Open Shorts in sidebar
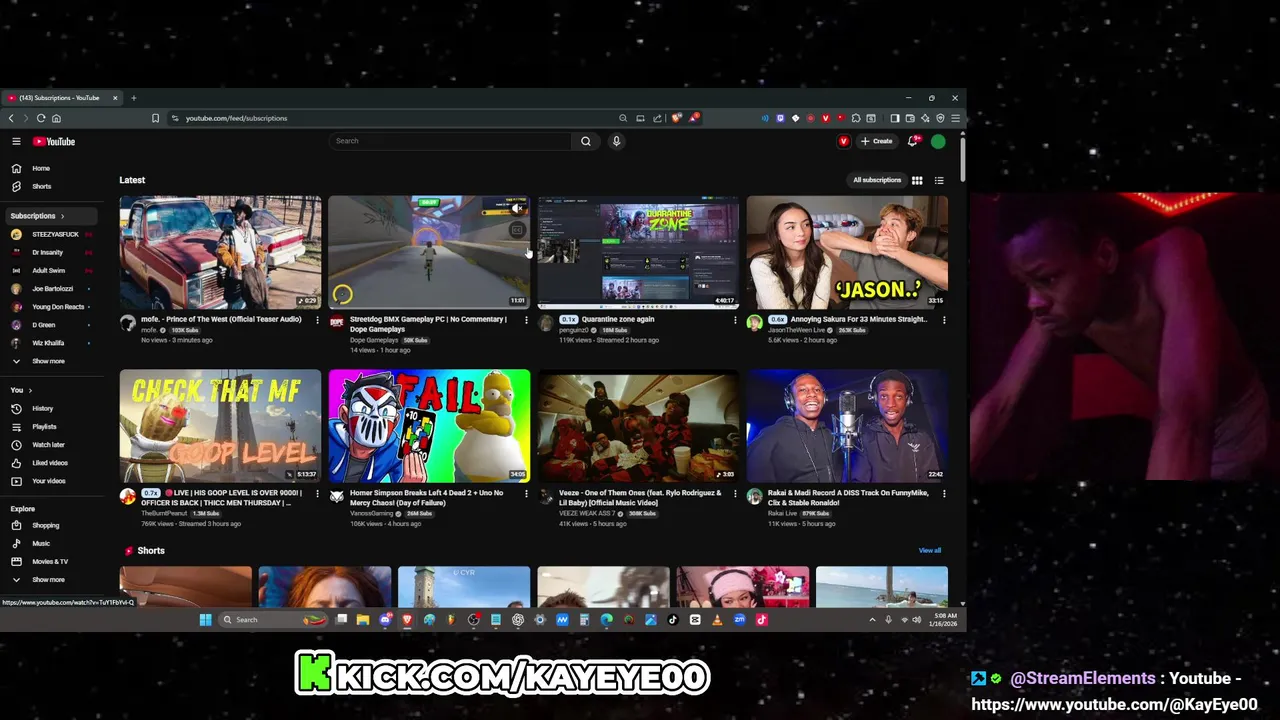Screen dimensions: 1280x720 (49, 186)
